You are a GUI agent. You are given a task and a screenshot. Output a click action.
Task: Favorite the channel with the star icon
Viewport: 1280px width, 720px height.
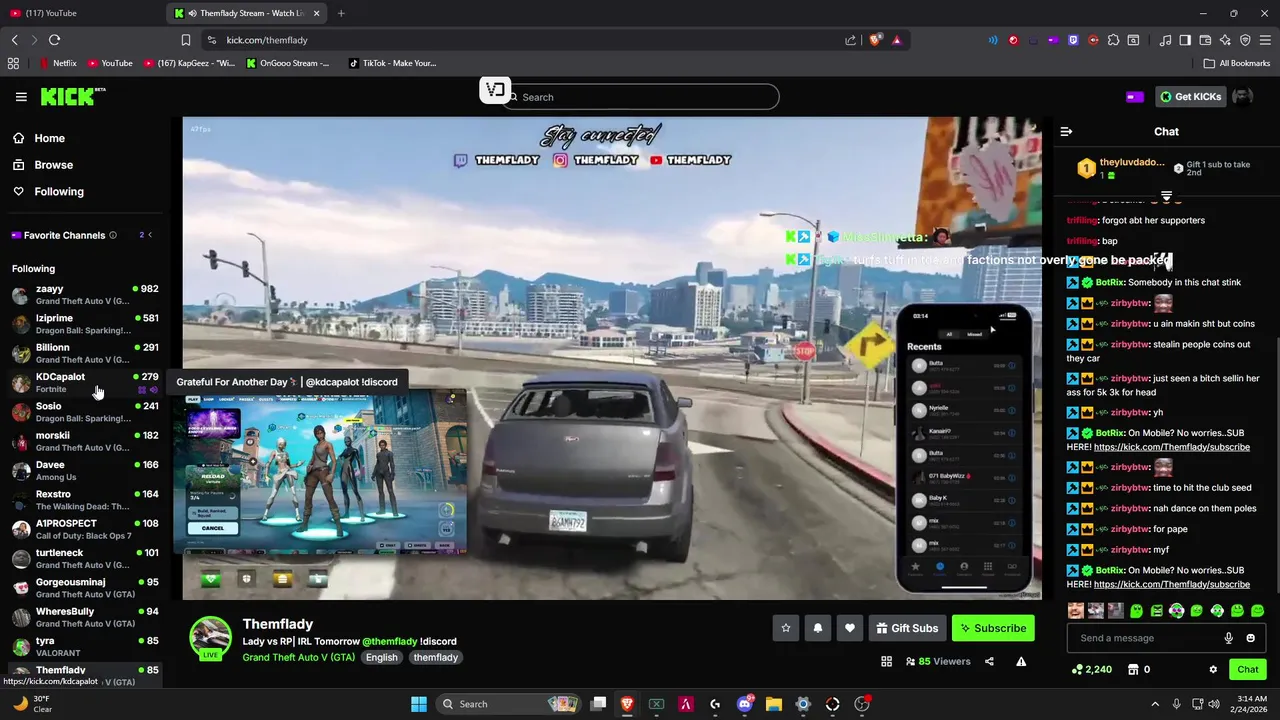point(786,628)
